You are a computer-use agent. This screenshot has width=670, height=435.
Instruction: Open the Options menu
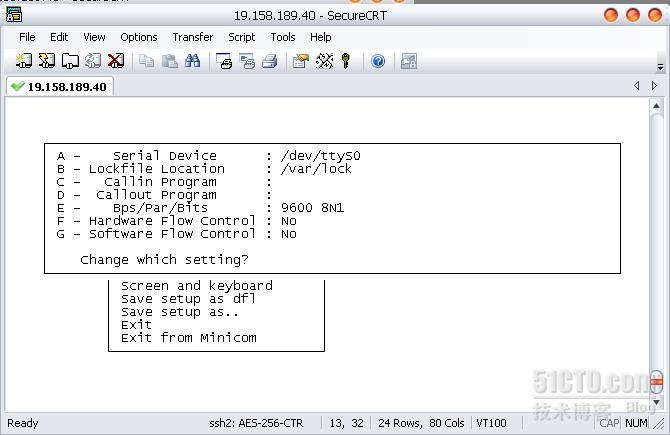pos(139,37)
